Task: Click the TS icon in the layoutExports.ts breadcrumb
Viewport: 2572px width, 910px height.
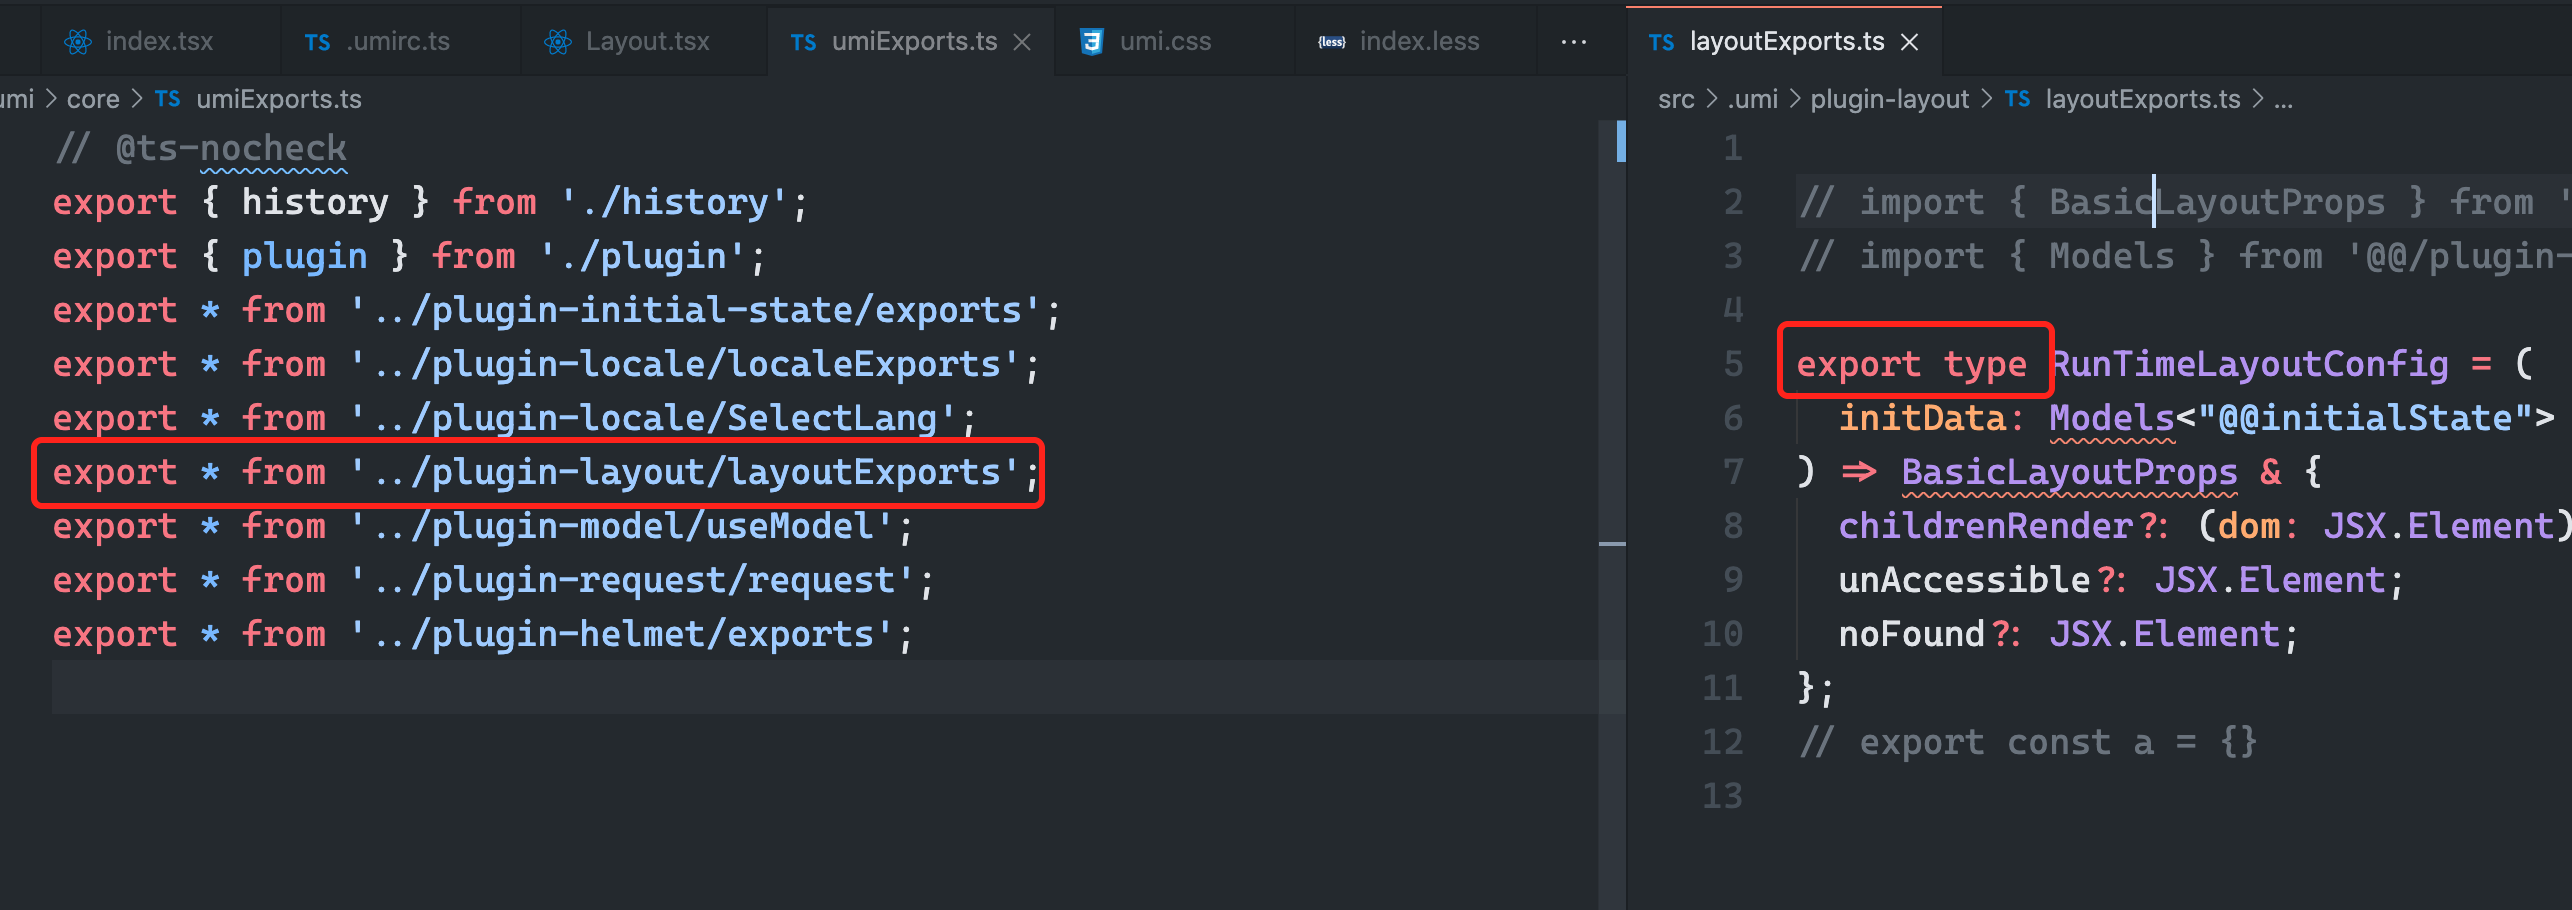Action: pyautogui.click(x=2017, y=98)
